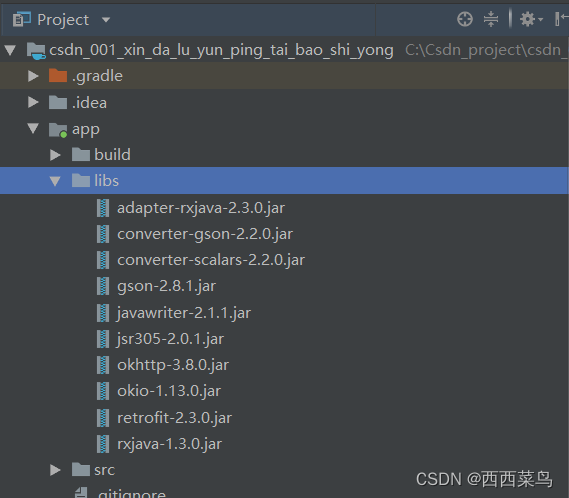Click the hide panel icon
Screen dimensions: 569x498
point(561,19)
